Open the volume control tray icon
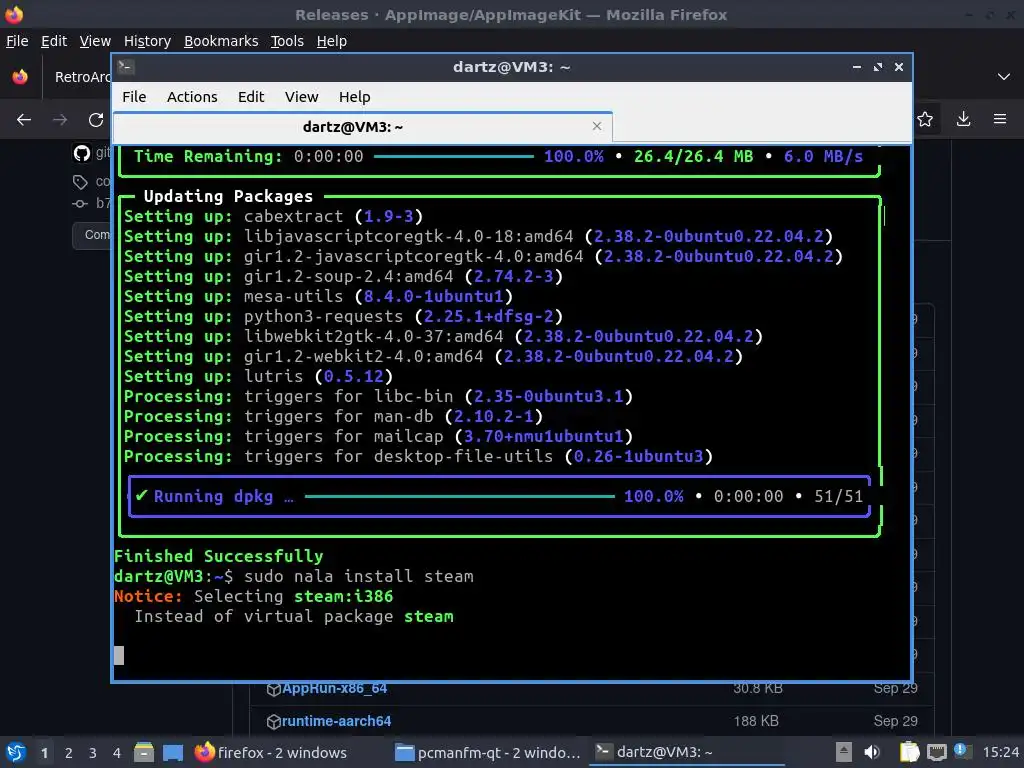This screenshot has height=768, width=1024. [x=872, y=752]
